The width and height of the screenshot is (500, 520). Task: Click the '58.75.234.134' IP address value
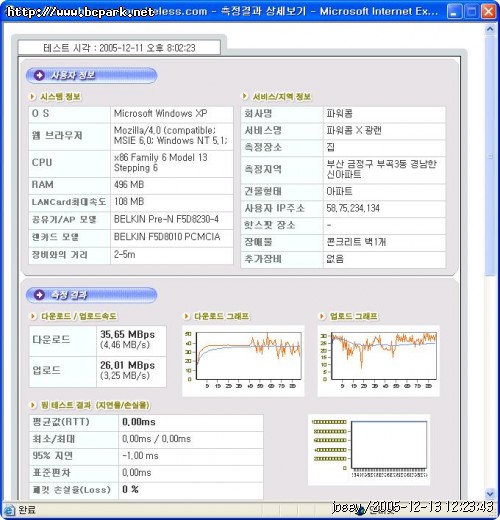point(353,208)
